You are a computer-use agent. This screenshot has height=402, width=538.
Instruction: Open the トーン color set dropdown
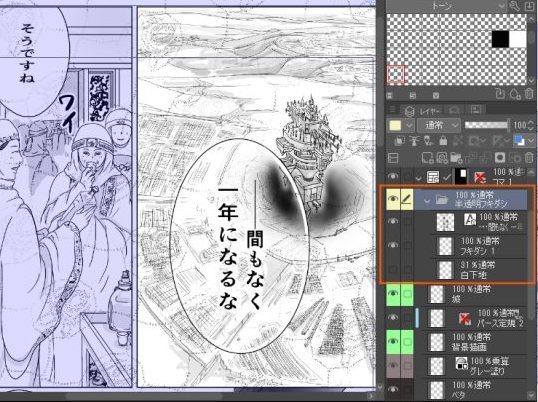click(445, 5)
